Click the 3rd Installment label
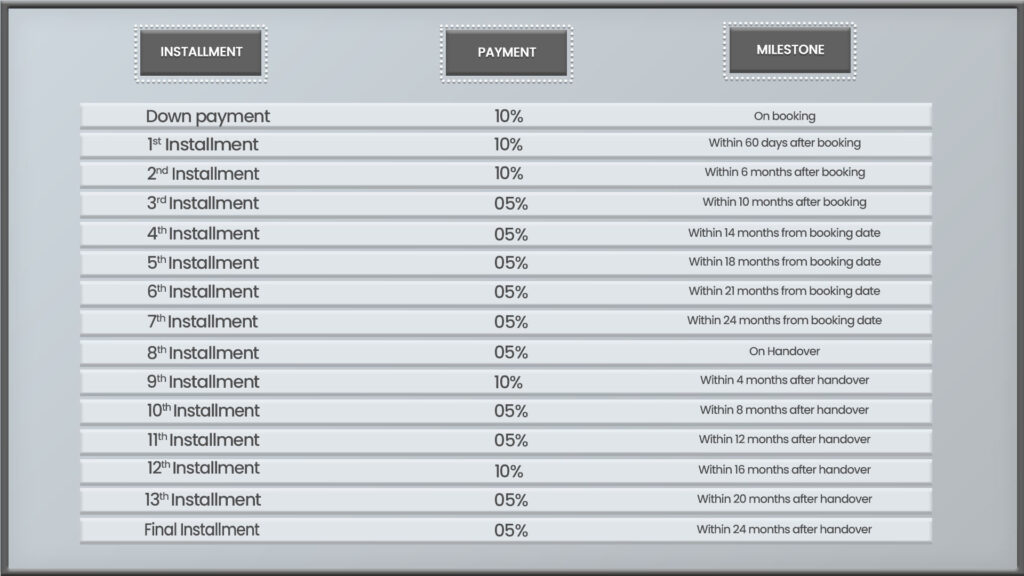Screen dimensions: 1024x576 pyautogui.click(x=203, y=203)
